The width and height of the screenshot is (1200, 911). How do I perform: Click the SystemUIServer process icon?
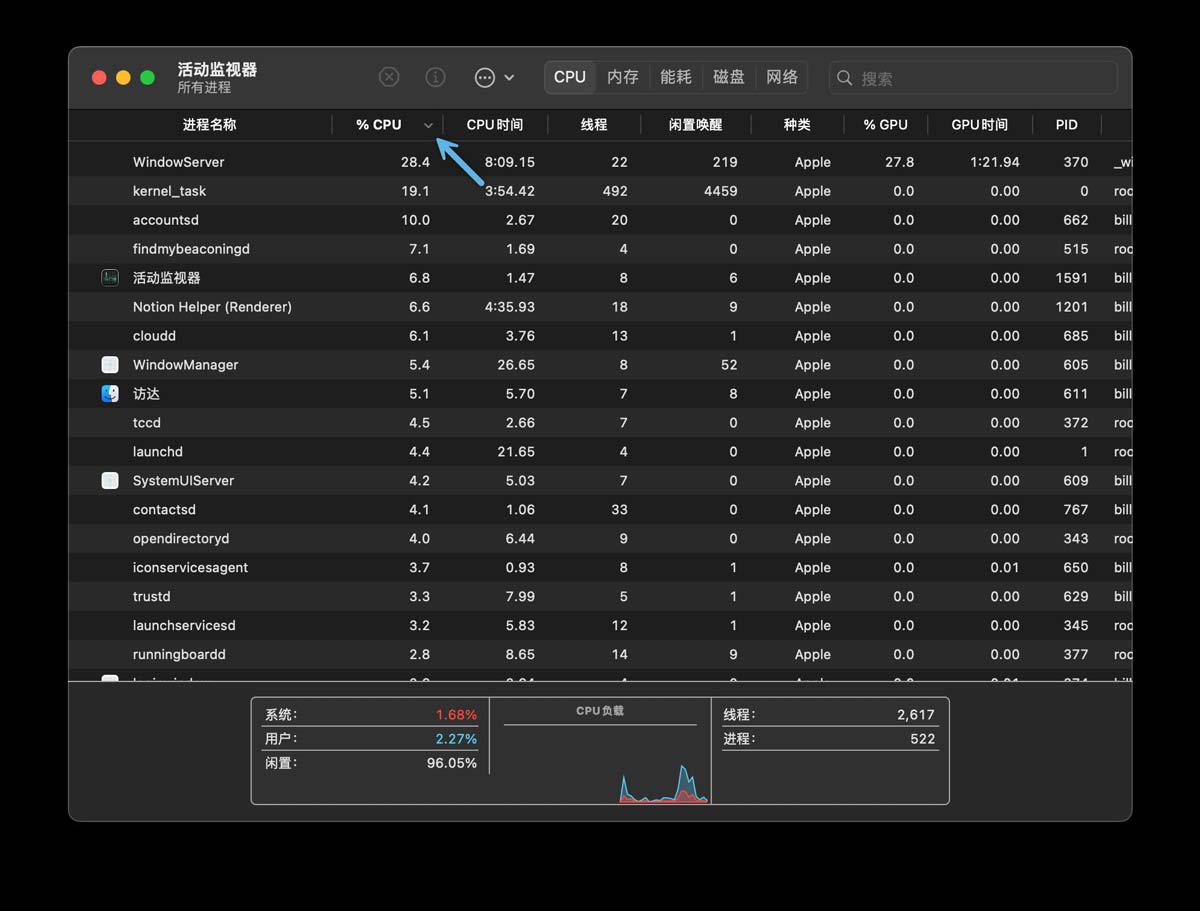tap(110, 481)
